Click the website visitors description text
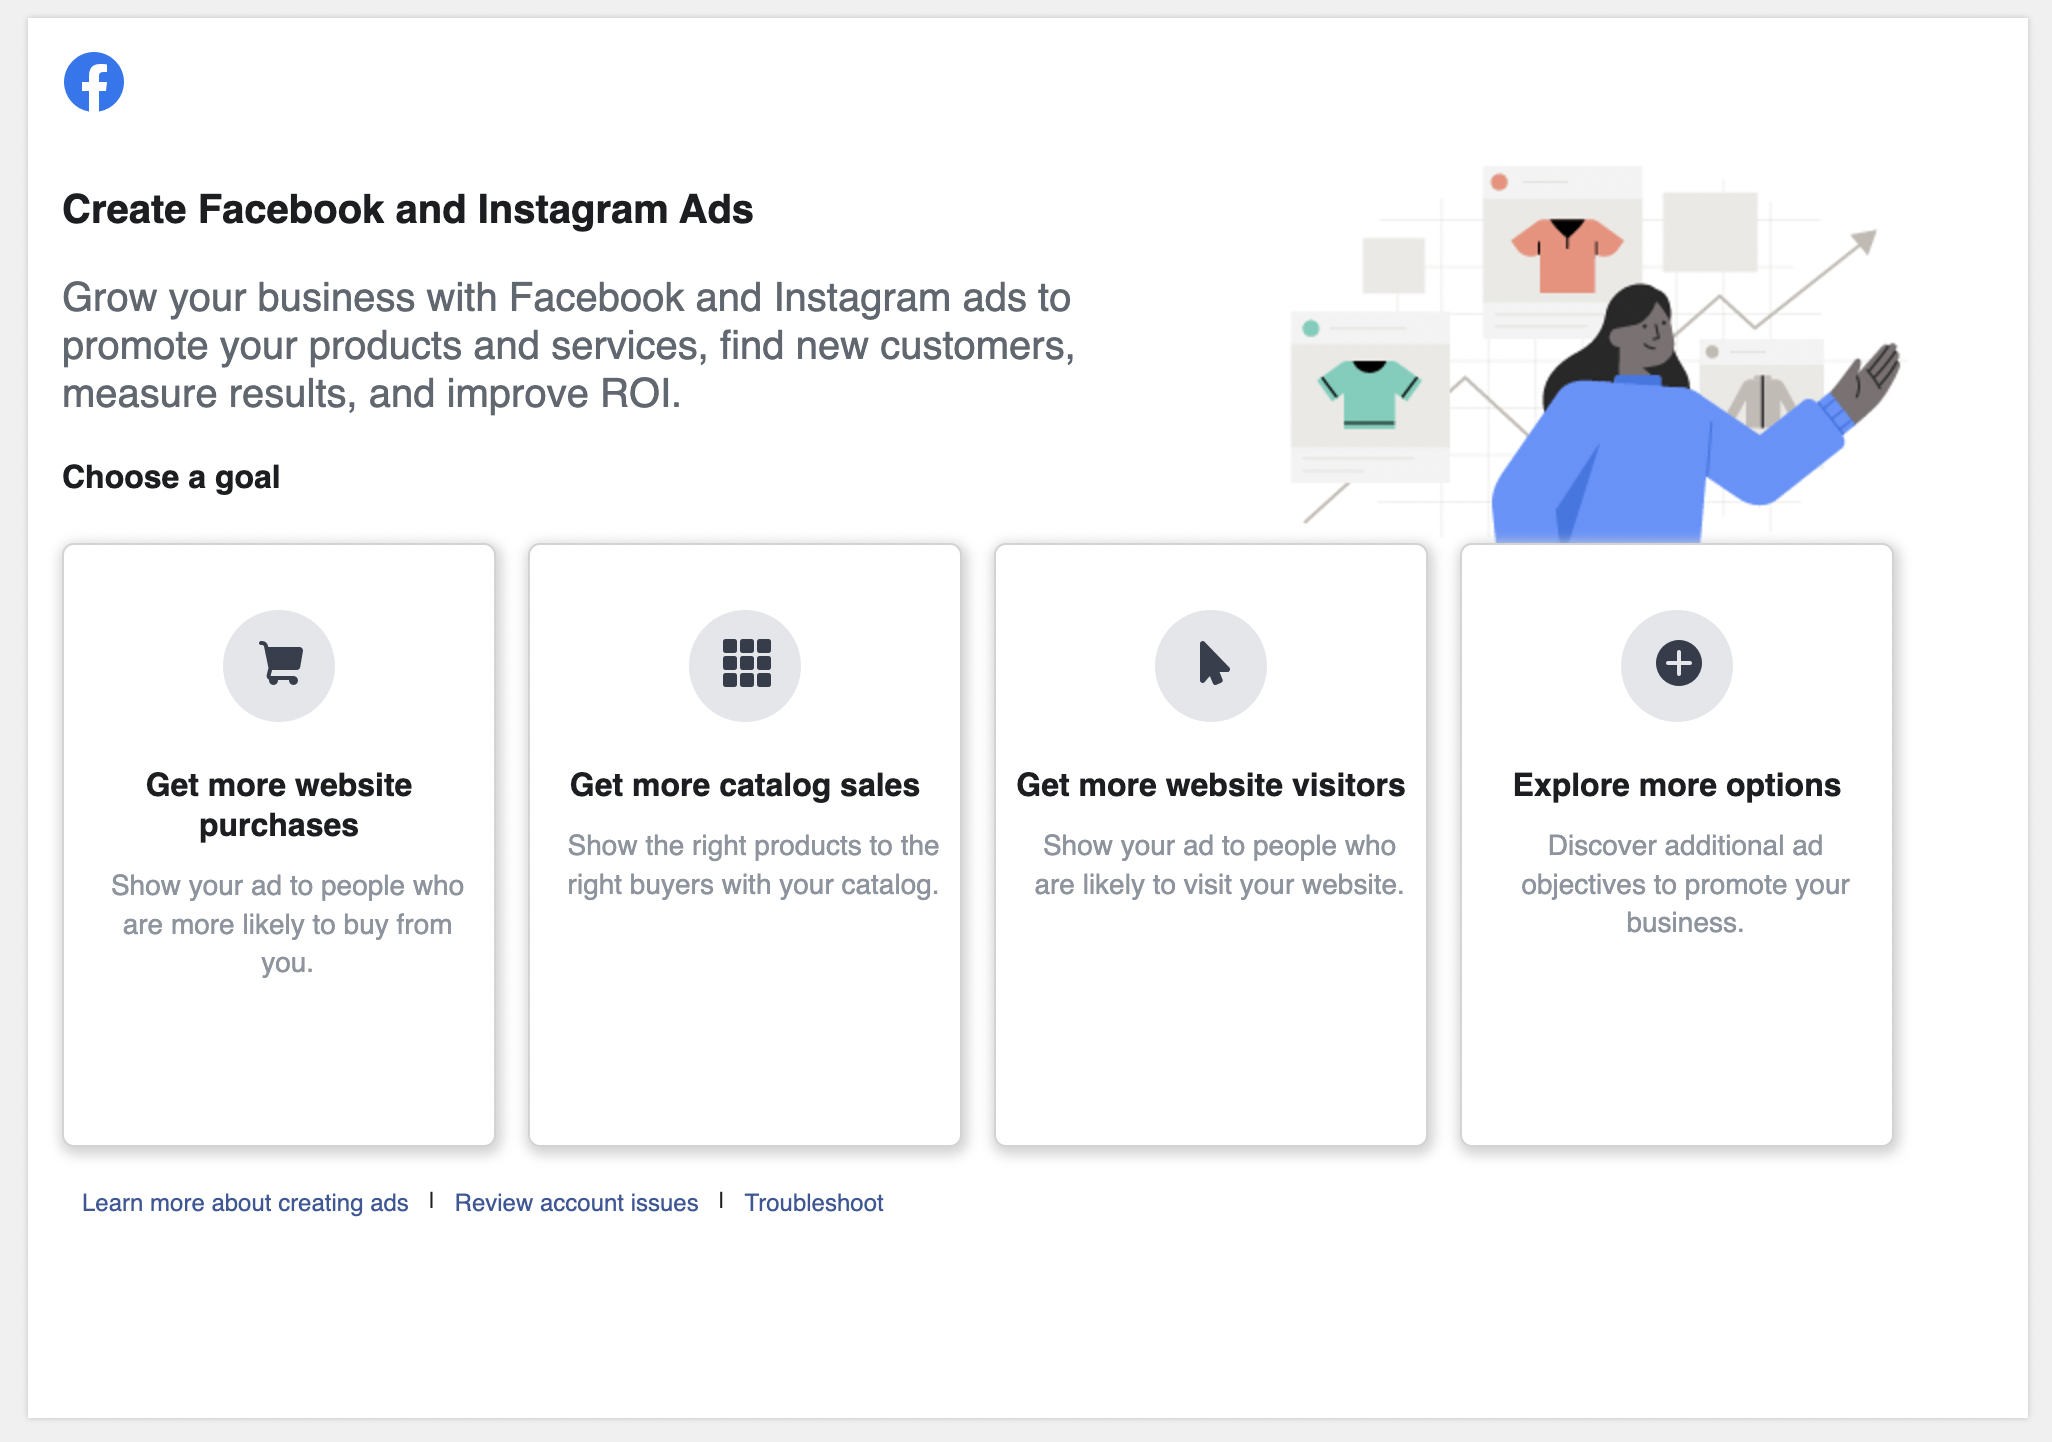Viewport: 2052px width, 1442px height. point(1218,864)
